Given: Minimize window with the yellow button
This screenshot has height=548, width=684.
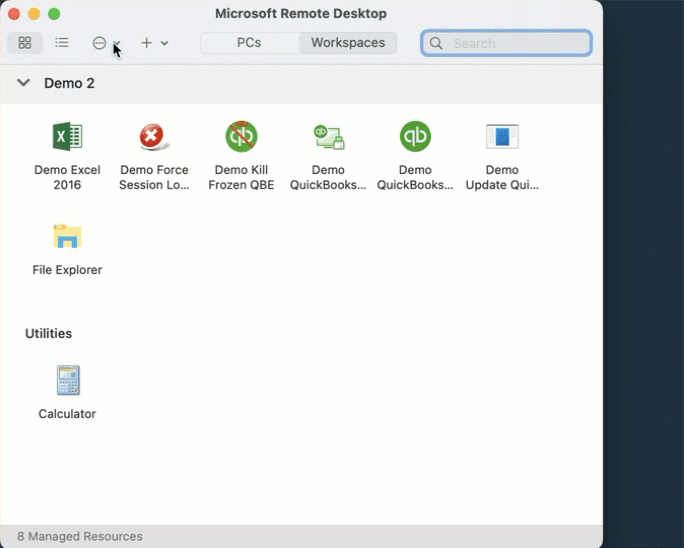Looking at the screenshot, I should coord(34,14).
